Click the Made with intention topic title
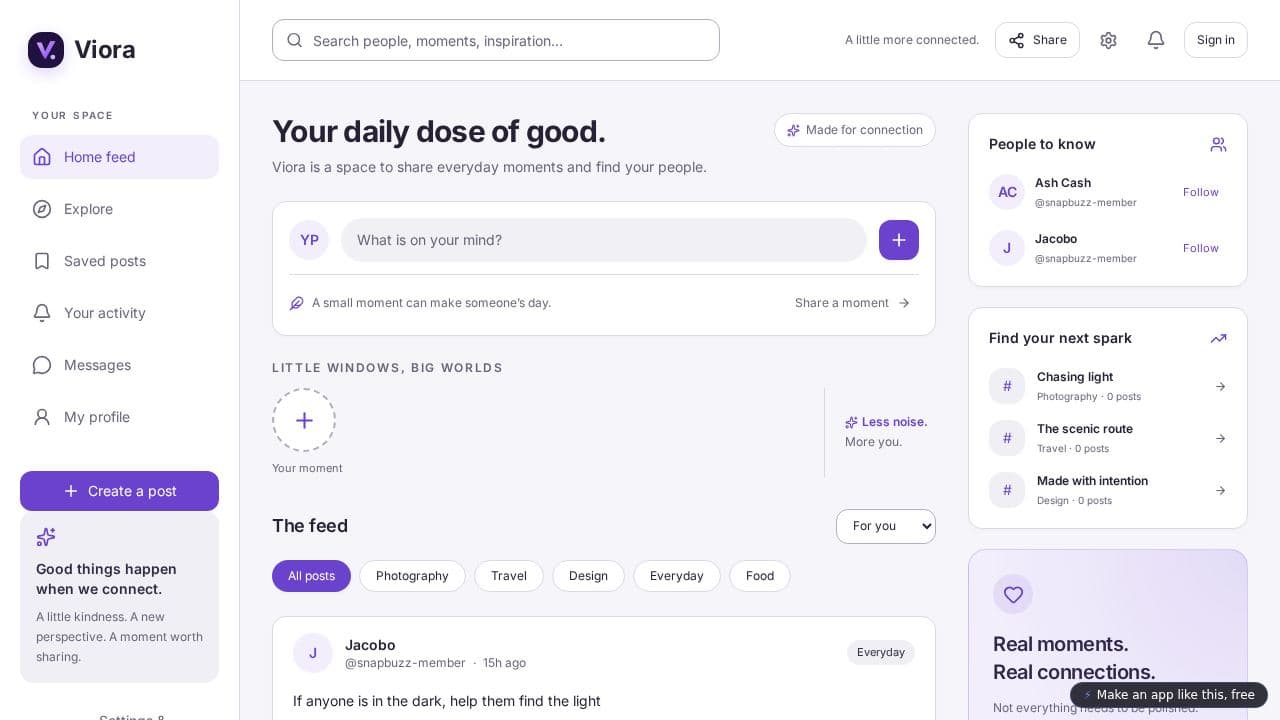Screen dimensions: 1280x720 (x=1092, y=481)
